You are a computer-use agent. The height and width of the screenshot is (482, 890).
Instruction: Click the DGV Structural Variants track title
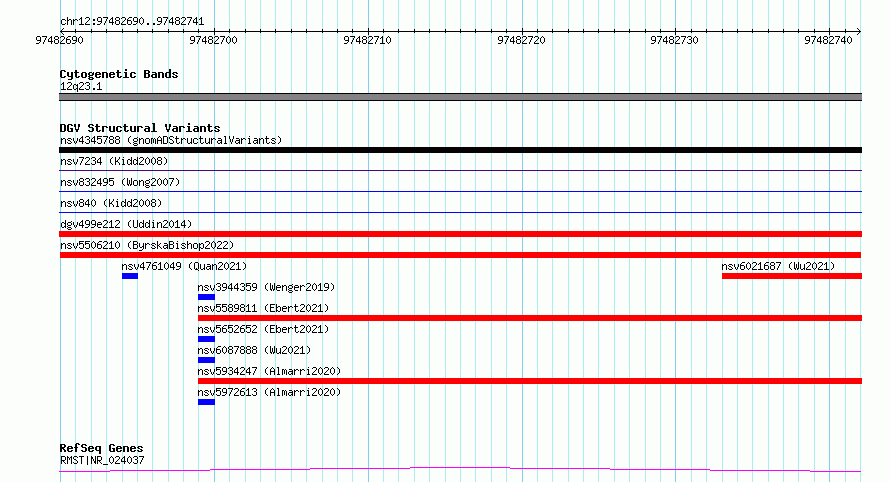(140, 128)
